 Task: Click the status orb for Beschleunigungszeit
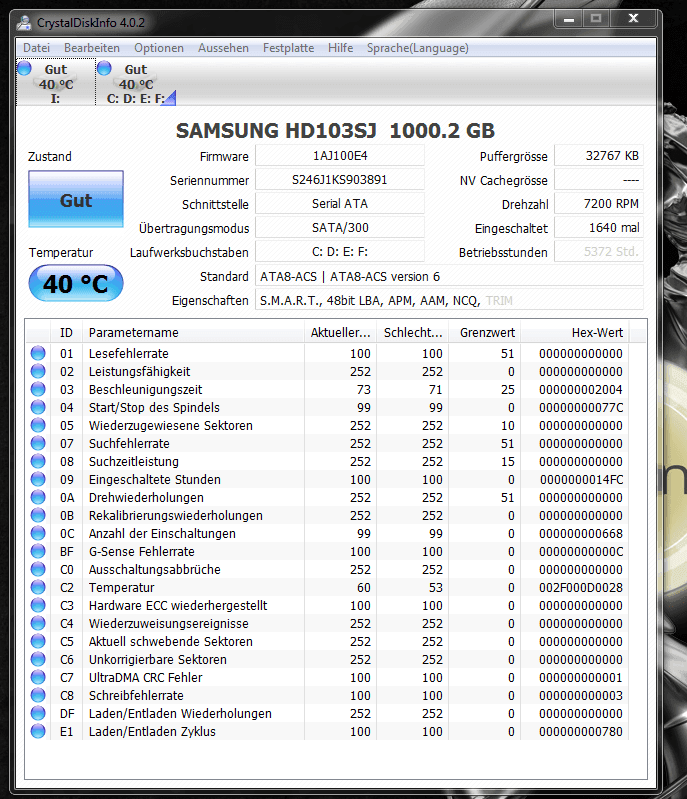(x=38, y=389)
